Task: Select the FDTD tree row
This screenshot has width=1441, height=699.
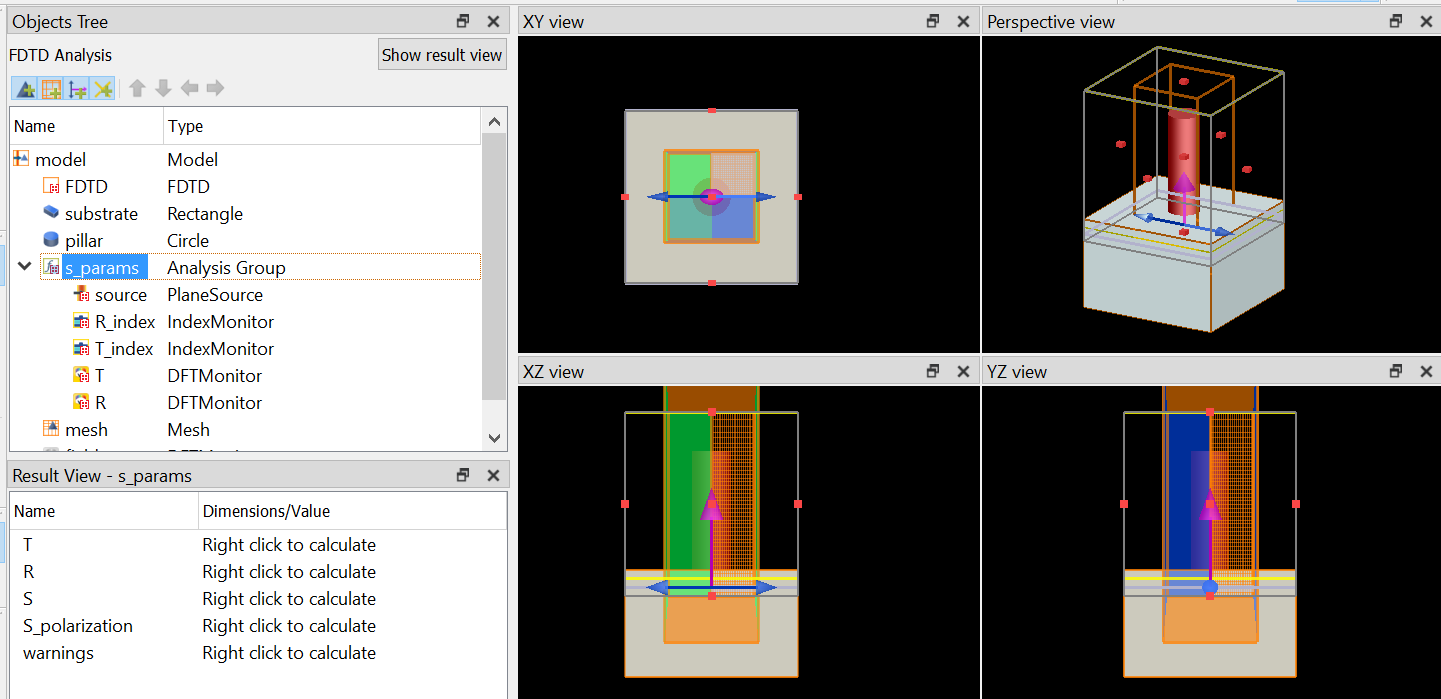Action: pos(246,186)
